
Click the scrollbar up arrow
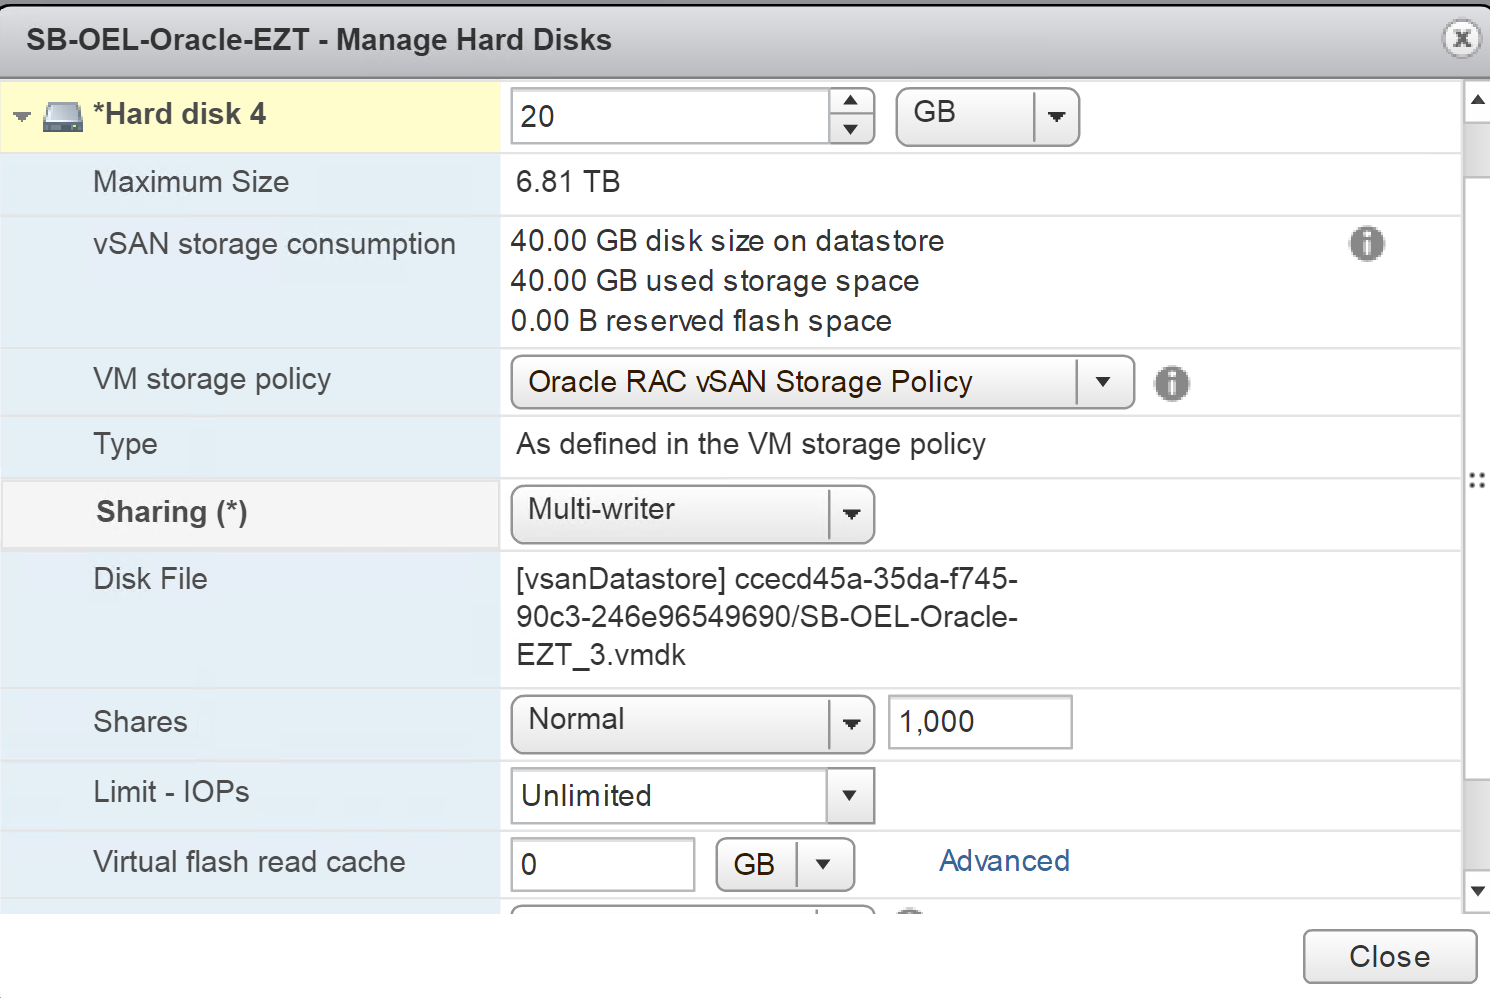1477,100
